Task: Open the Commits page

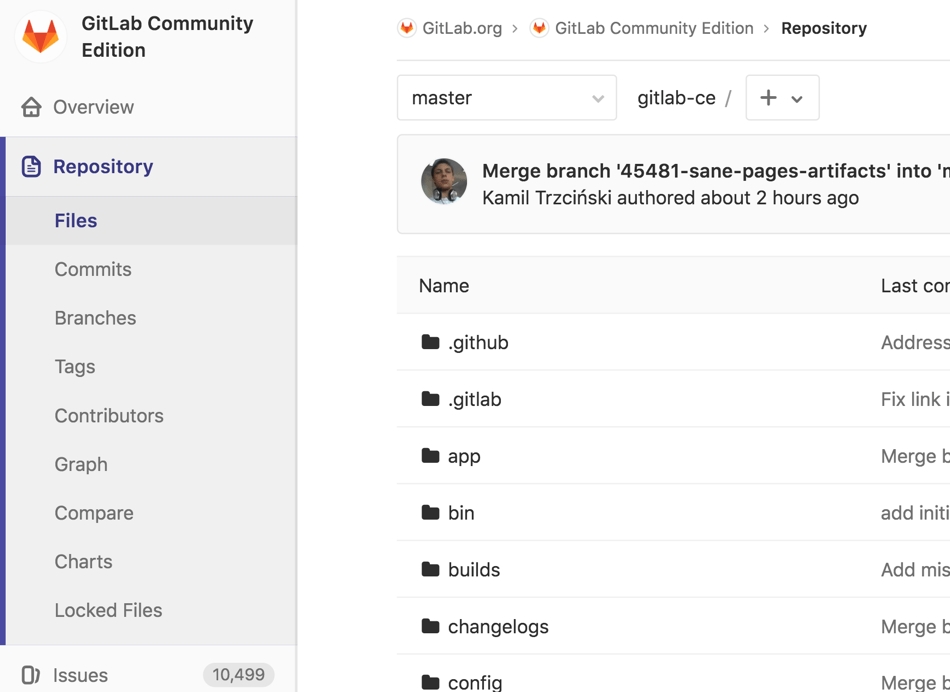Action: click(x=92, y=269)
